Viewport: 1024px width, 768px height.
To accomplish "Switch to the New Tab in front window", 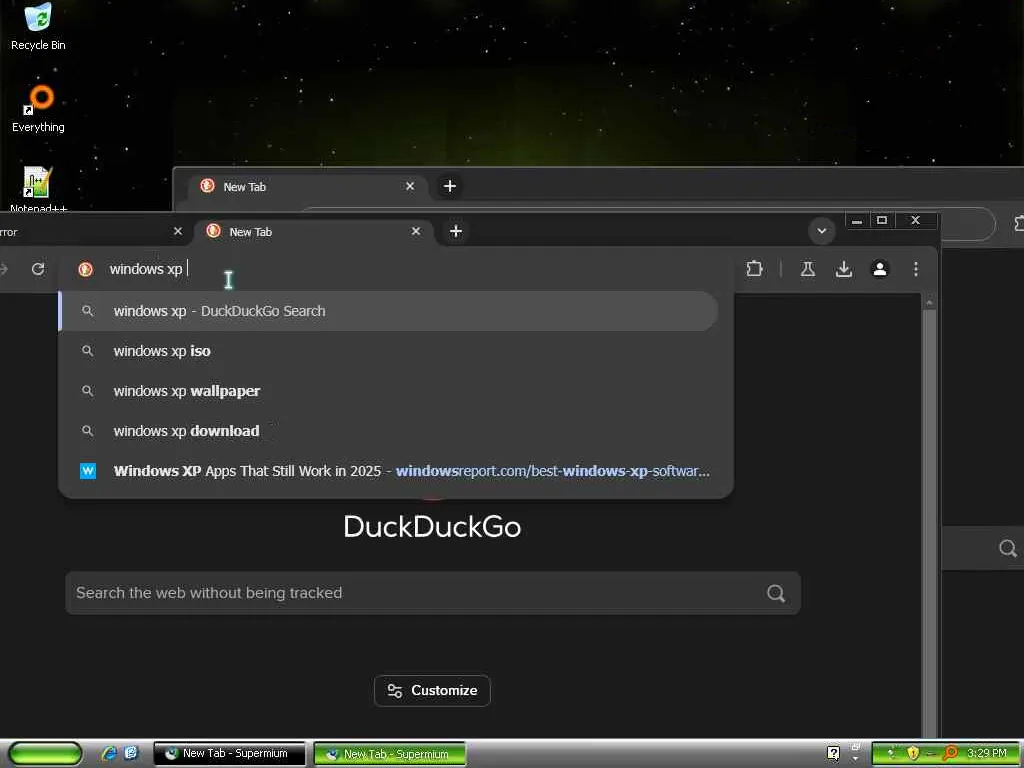I will tap(313, 232).
